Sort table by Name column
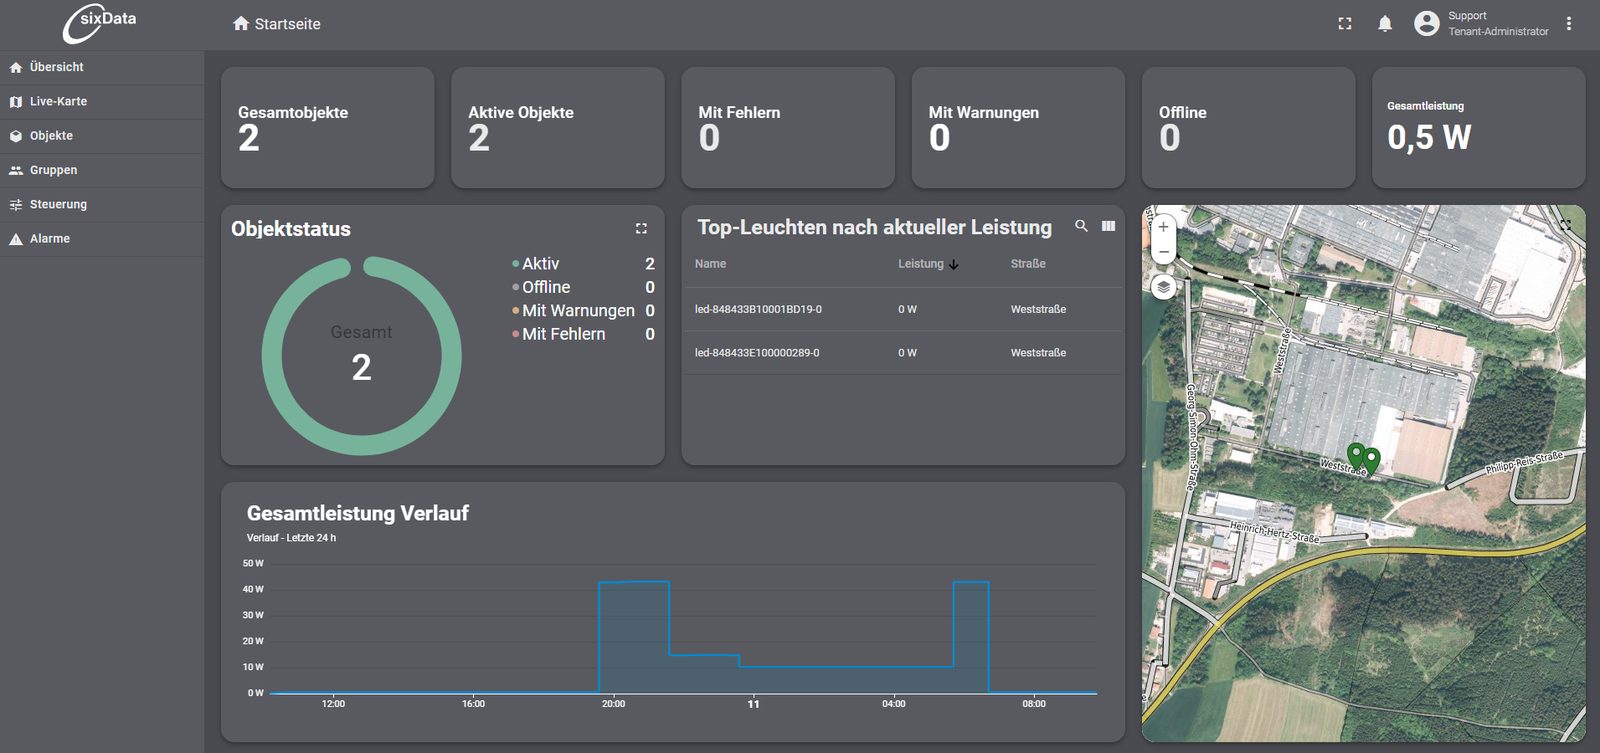The width and height of the screenshot is (1600, 753). [x=710, y=264]
